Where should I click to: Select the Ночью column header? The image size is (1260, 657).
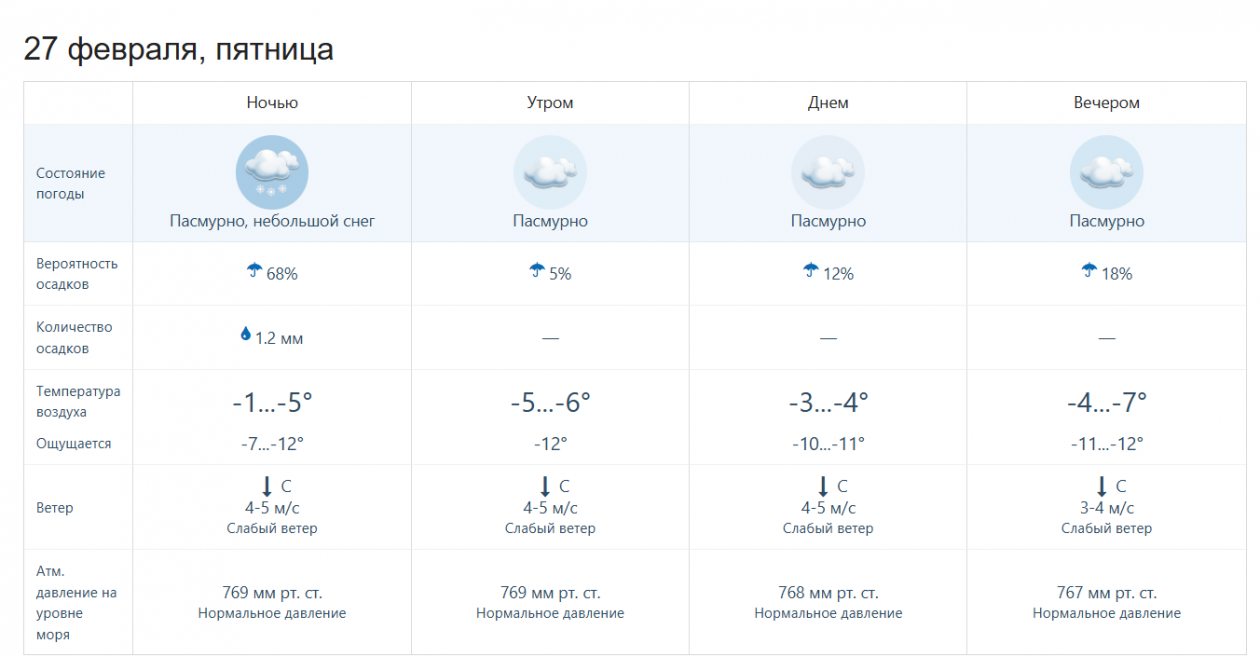point(272,103)
